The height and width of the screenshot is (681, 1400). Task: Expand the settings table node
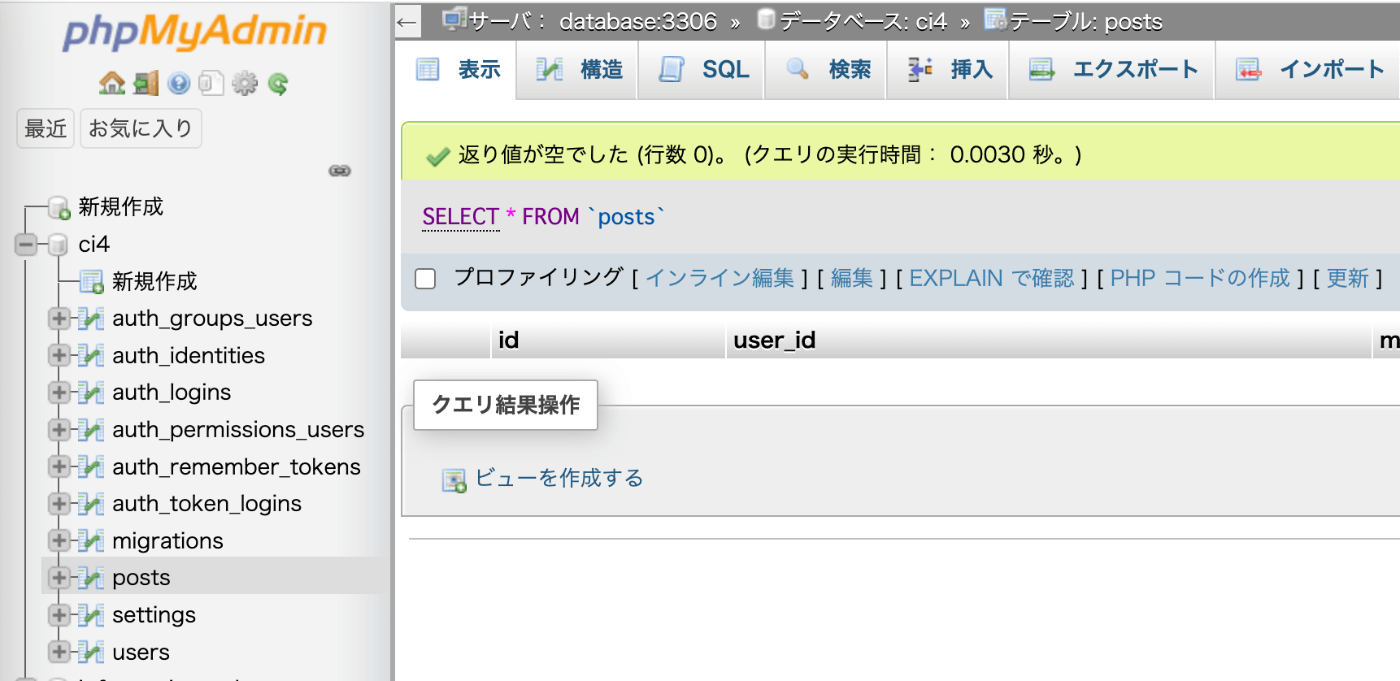tap(59, 615)
